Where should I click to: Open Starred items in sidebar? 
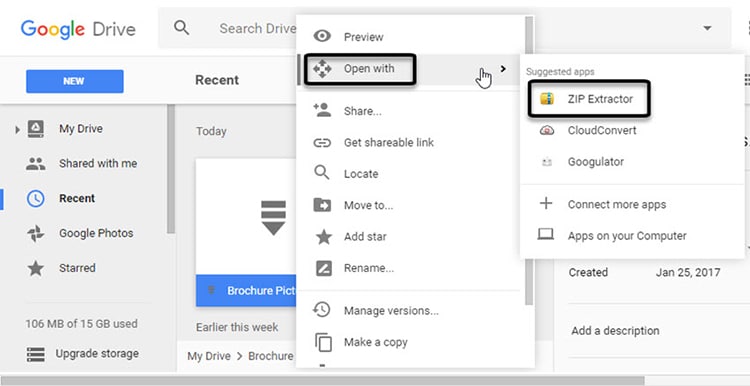77,268
